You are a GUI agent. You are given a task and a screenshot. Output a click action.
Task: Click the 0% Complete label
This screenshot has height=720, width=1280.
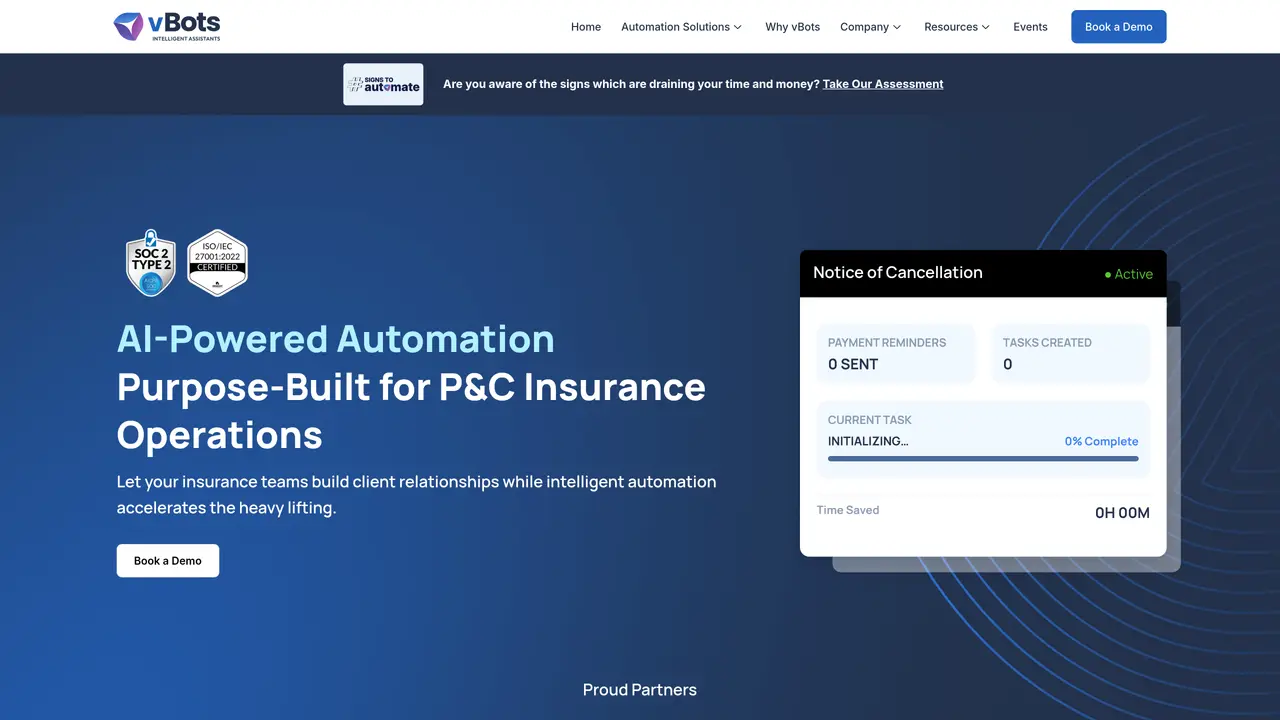1101,441
